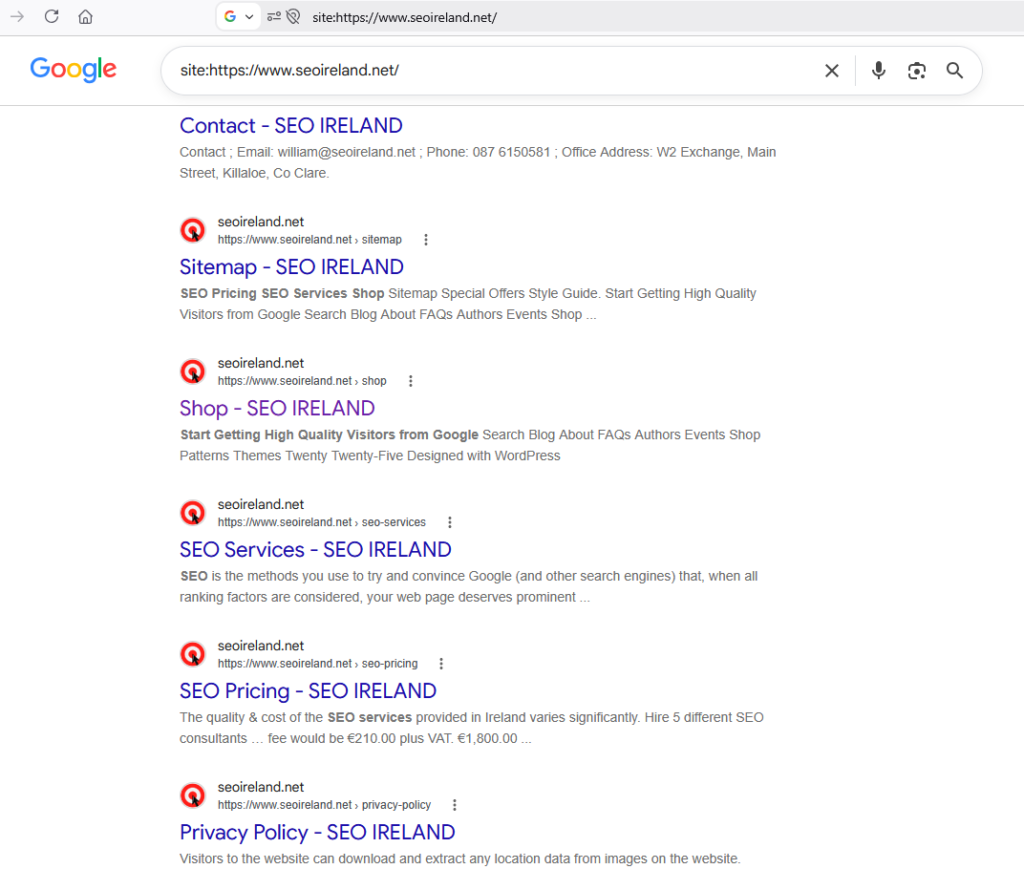Click the browser forward arrow
This screenshot has width=1024, height=890.
(18, 16)
